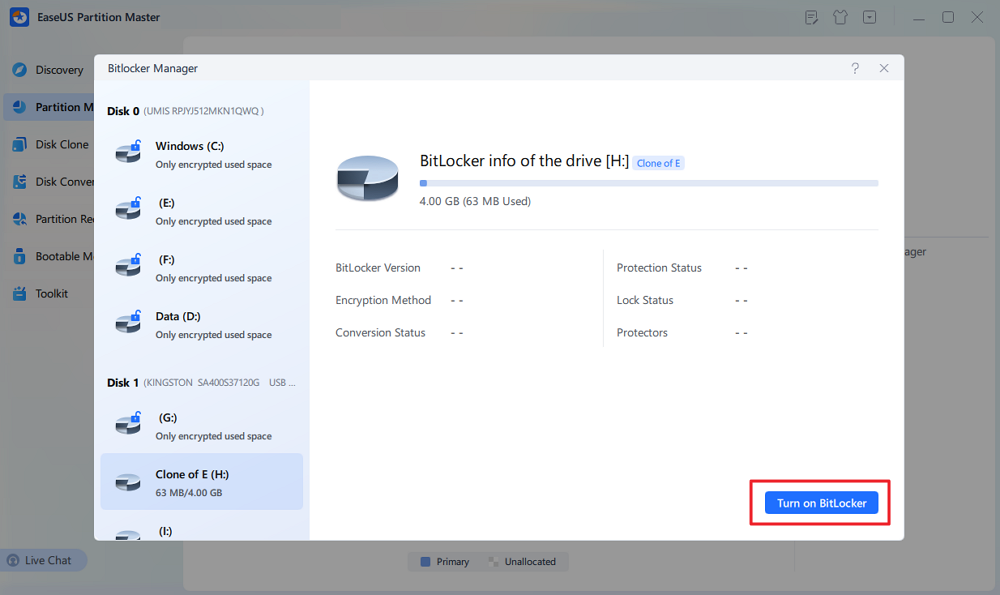Open the Bitlocker Manager help question mark
Viewport: 1000px width, 595px height.
tap(855, 68)
